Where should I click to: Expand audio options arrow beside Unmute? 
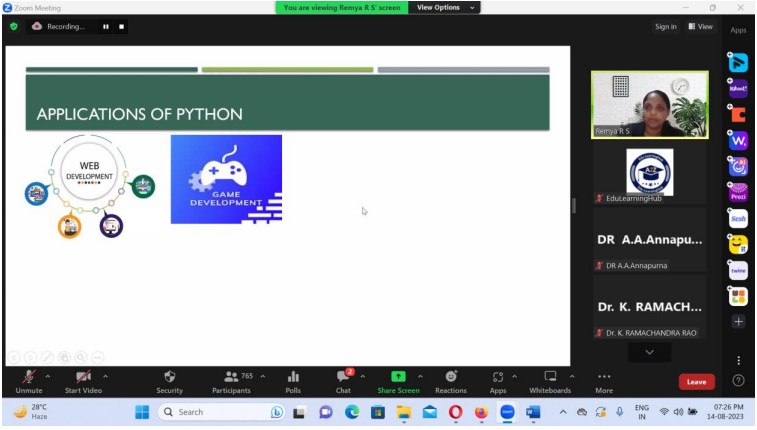pyautogui.click(x=48, y=376)
